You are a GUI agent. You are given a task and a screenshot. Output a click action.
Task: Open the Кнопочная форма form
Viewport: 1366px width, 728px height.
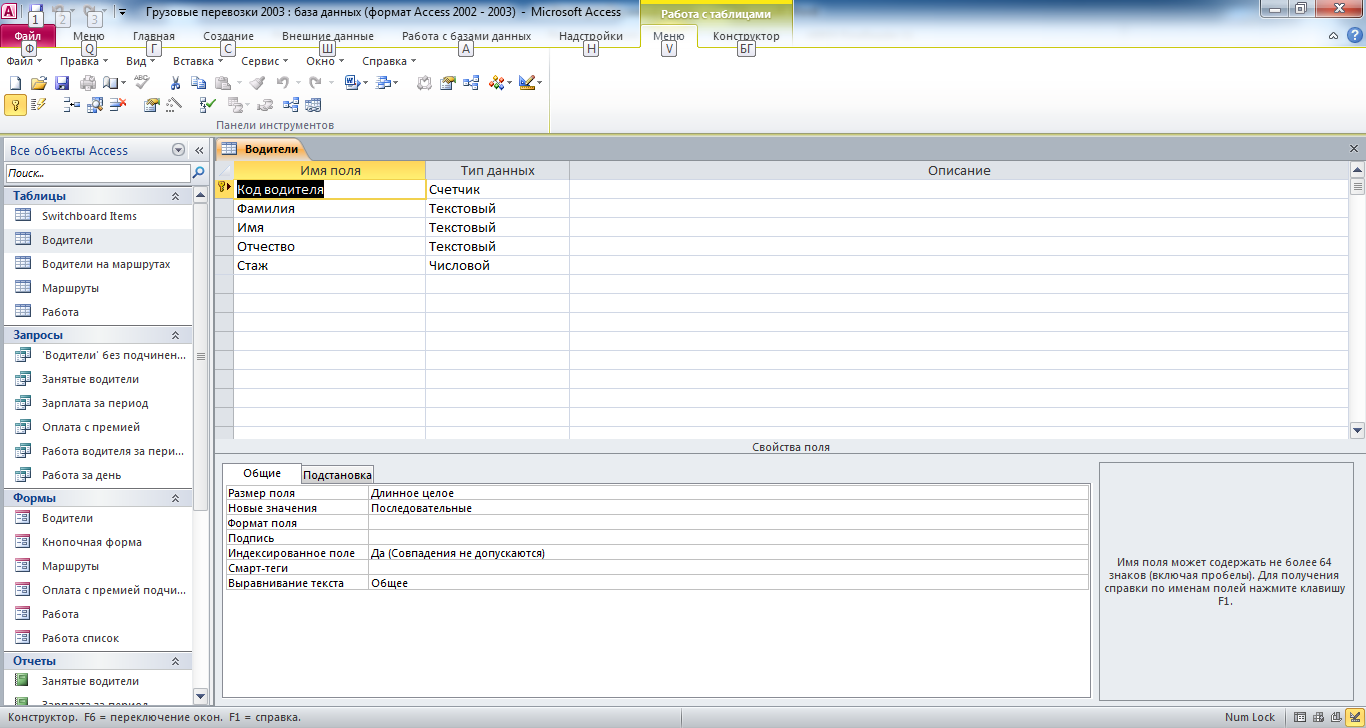pos(92,542)
